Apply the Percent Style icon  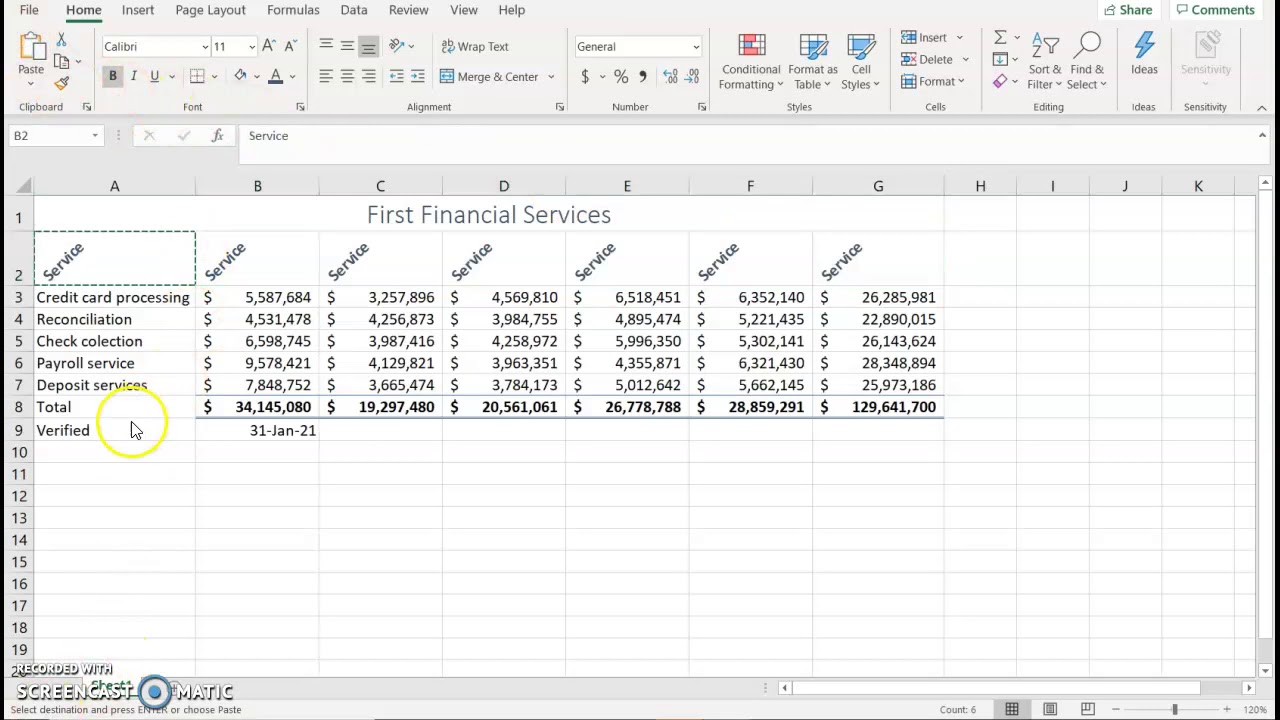(x=621, y=76)
